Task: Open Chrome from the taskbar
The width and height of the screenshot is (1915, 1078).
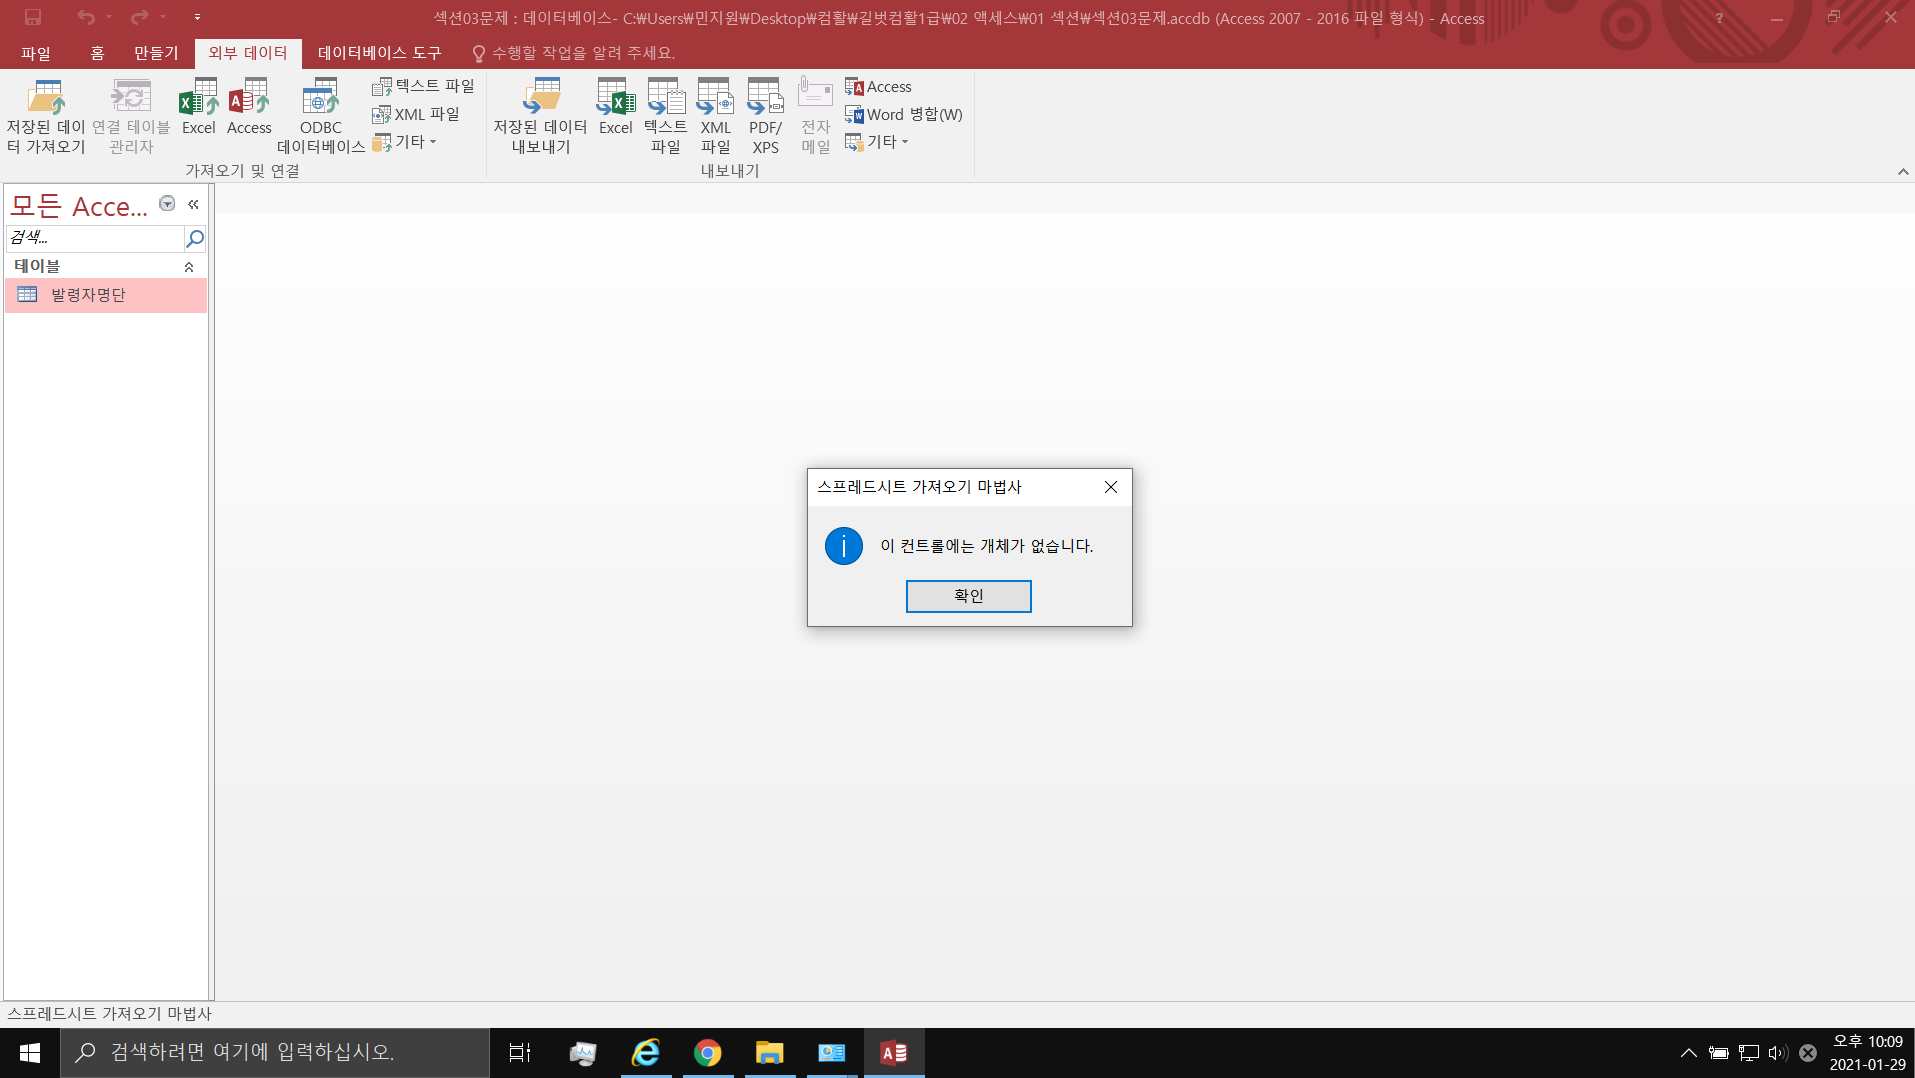Action: pyautogui.click(x=708, y=1053)
